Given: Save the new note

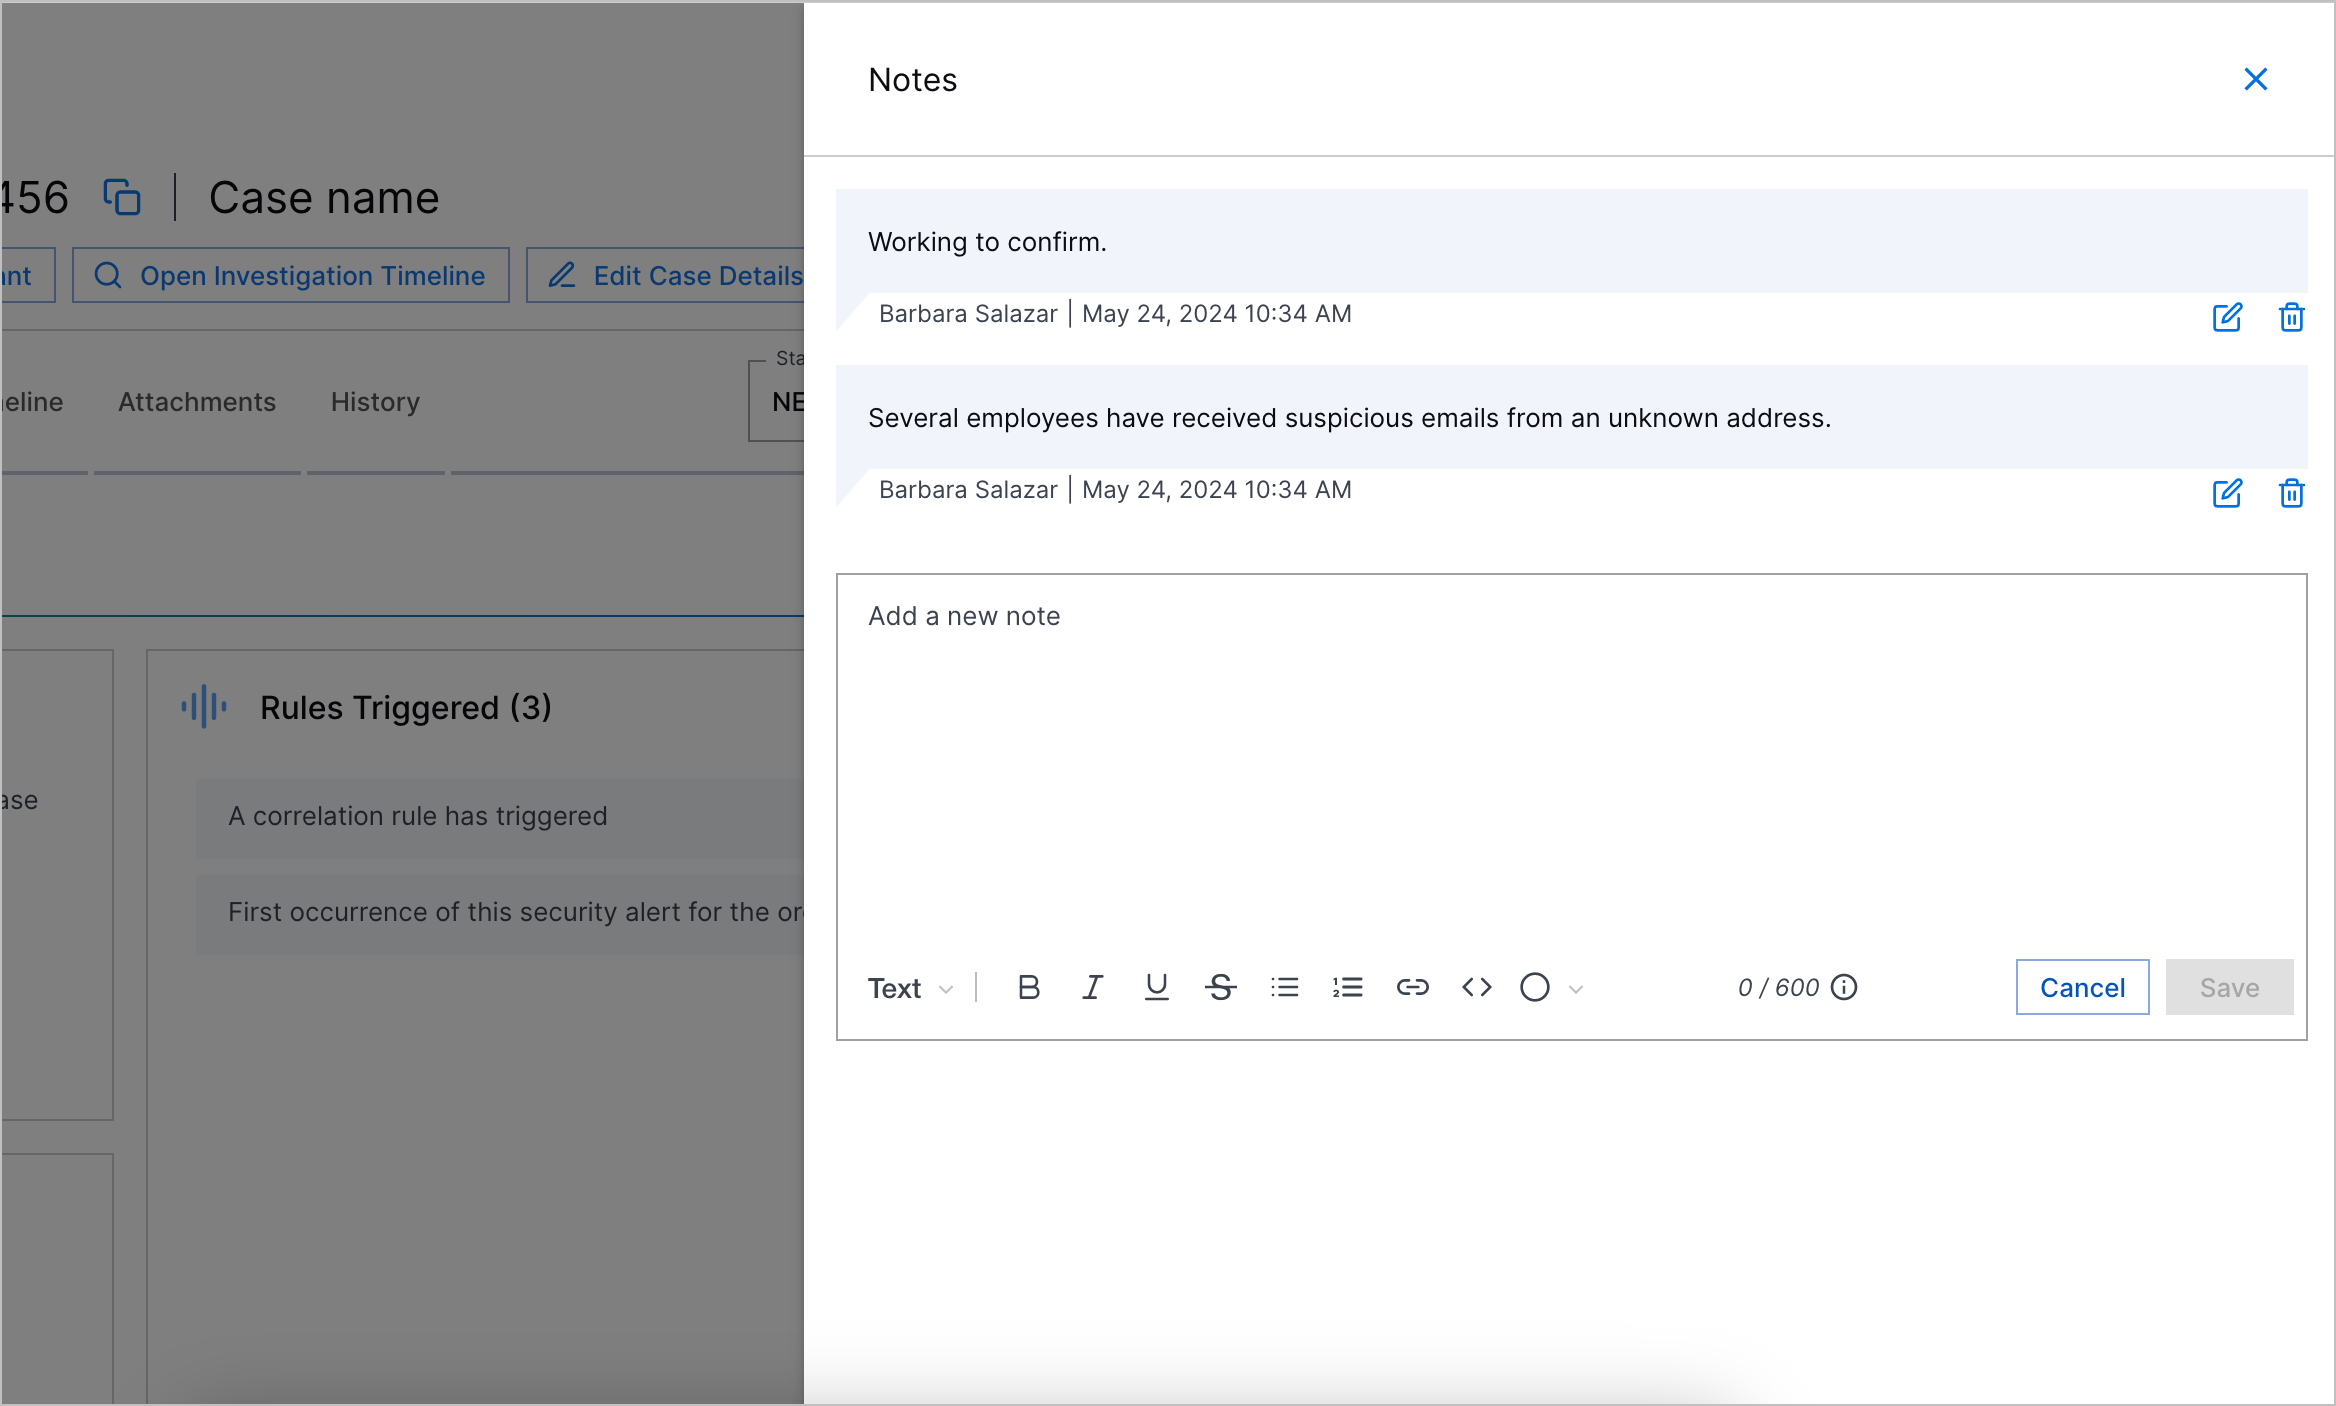Looking at the screenshot, I should click(x=2229, y=987).
